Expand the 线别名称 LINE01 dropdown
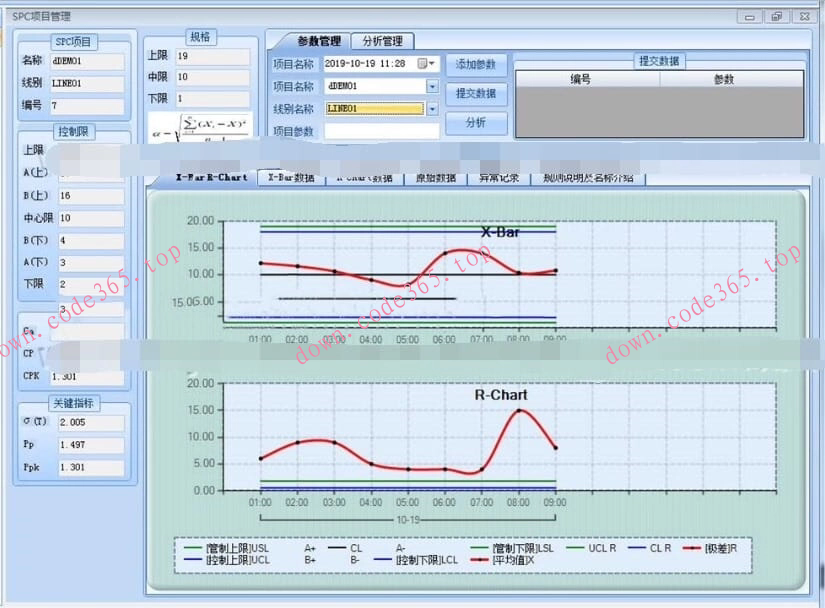This screenshot has height=608, width=825. pyautogui.click(x=432, y=109)
